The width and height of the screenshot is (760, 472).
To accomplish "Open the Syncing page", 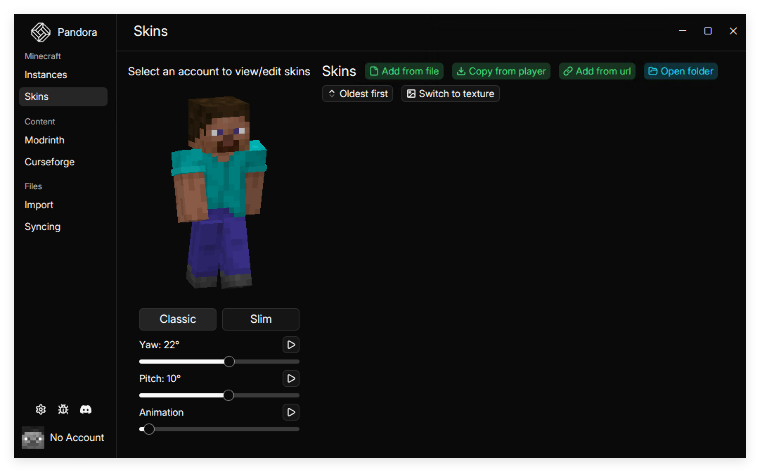I will tap(63, 227).
